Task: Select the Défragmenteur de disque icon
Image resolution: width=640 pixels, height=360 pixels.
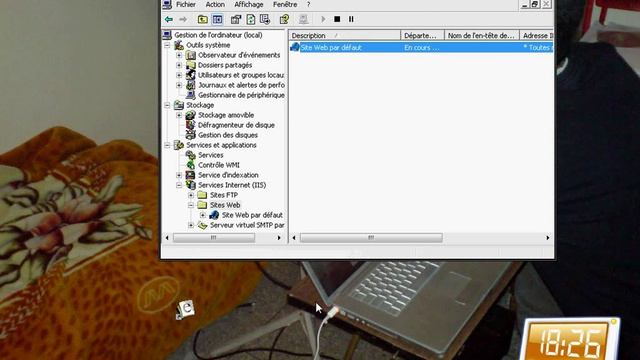Action: coord(191,125)
